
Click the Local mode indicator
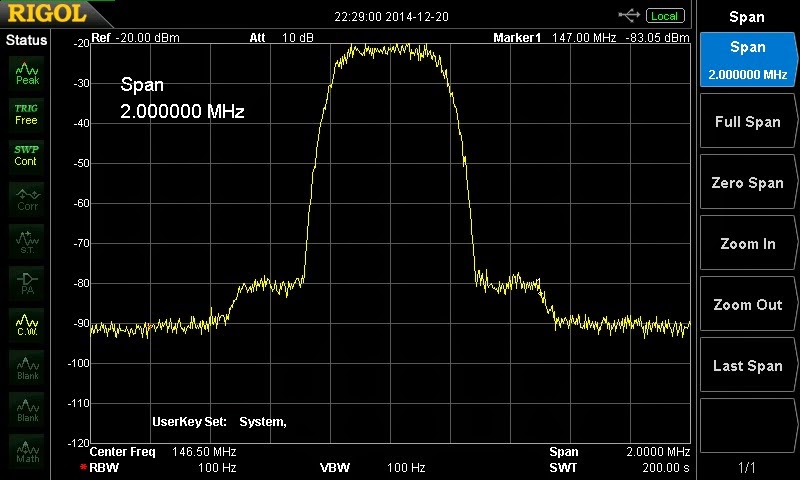(x=665, y=16)
